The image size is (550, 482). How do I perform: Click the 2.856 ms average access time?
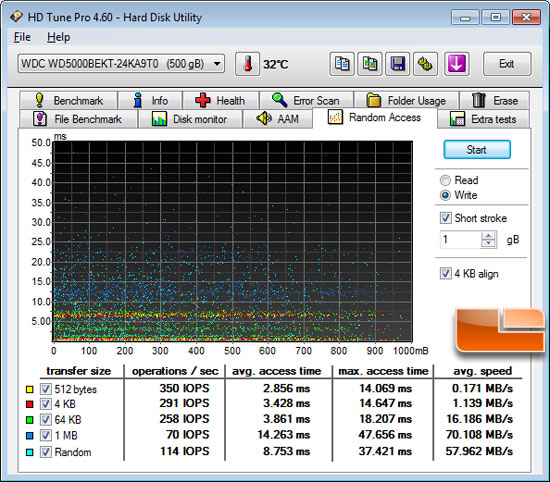pos(287,388)
